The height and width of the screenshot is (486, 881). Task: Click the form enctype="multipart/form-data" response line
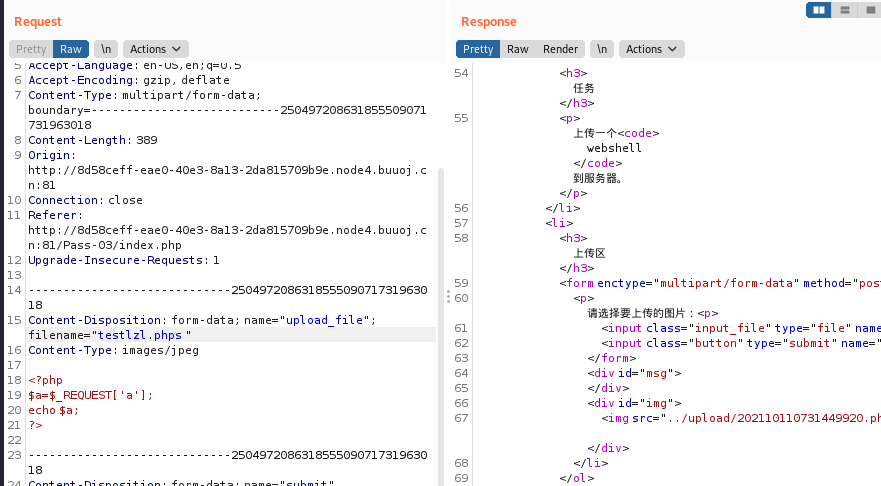coord(720,283)
